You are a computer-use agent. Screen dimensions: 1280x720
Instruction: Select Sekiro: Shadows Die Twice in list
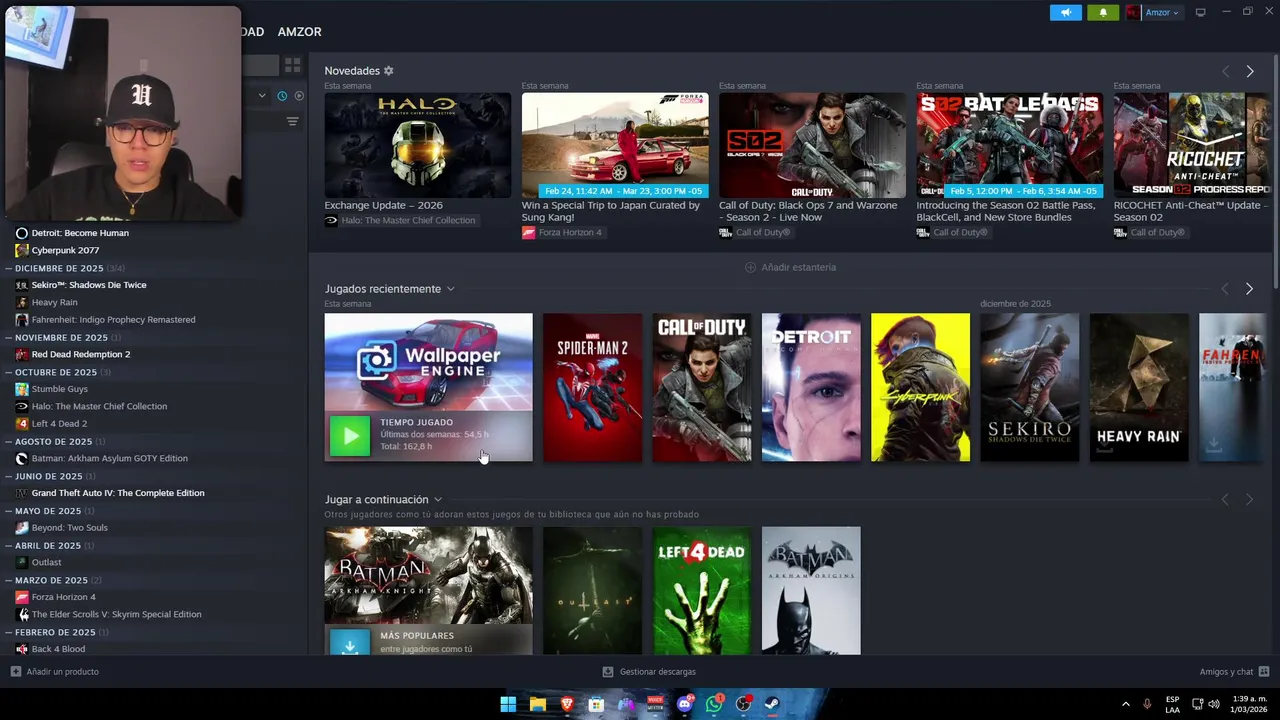pyautogui.click(x=89, y=285)
